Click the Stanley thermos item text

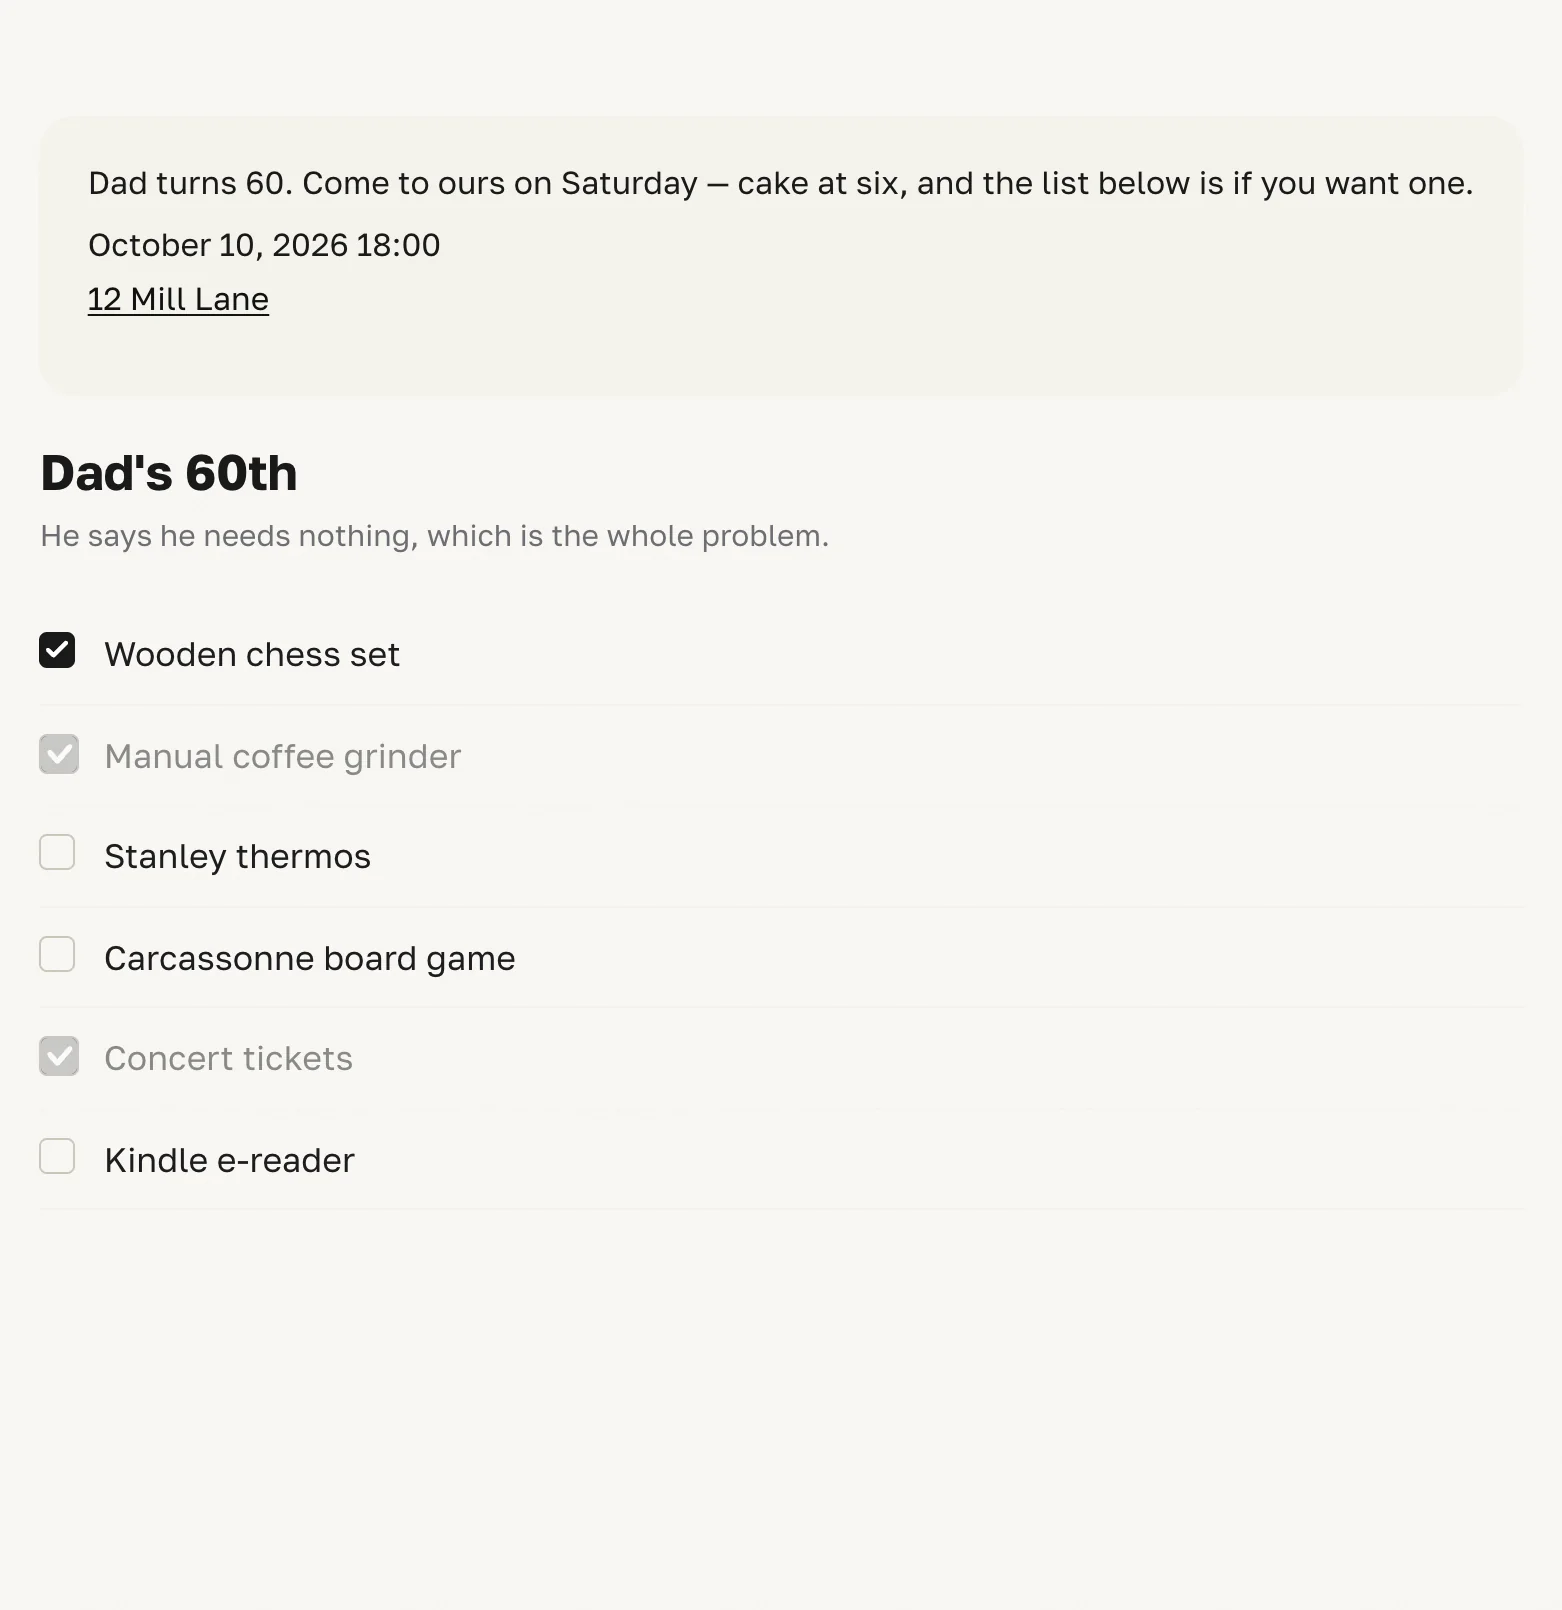point(238,856)
